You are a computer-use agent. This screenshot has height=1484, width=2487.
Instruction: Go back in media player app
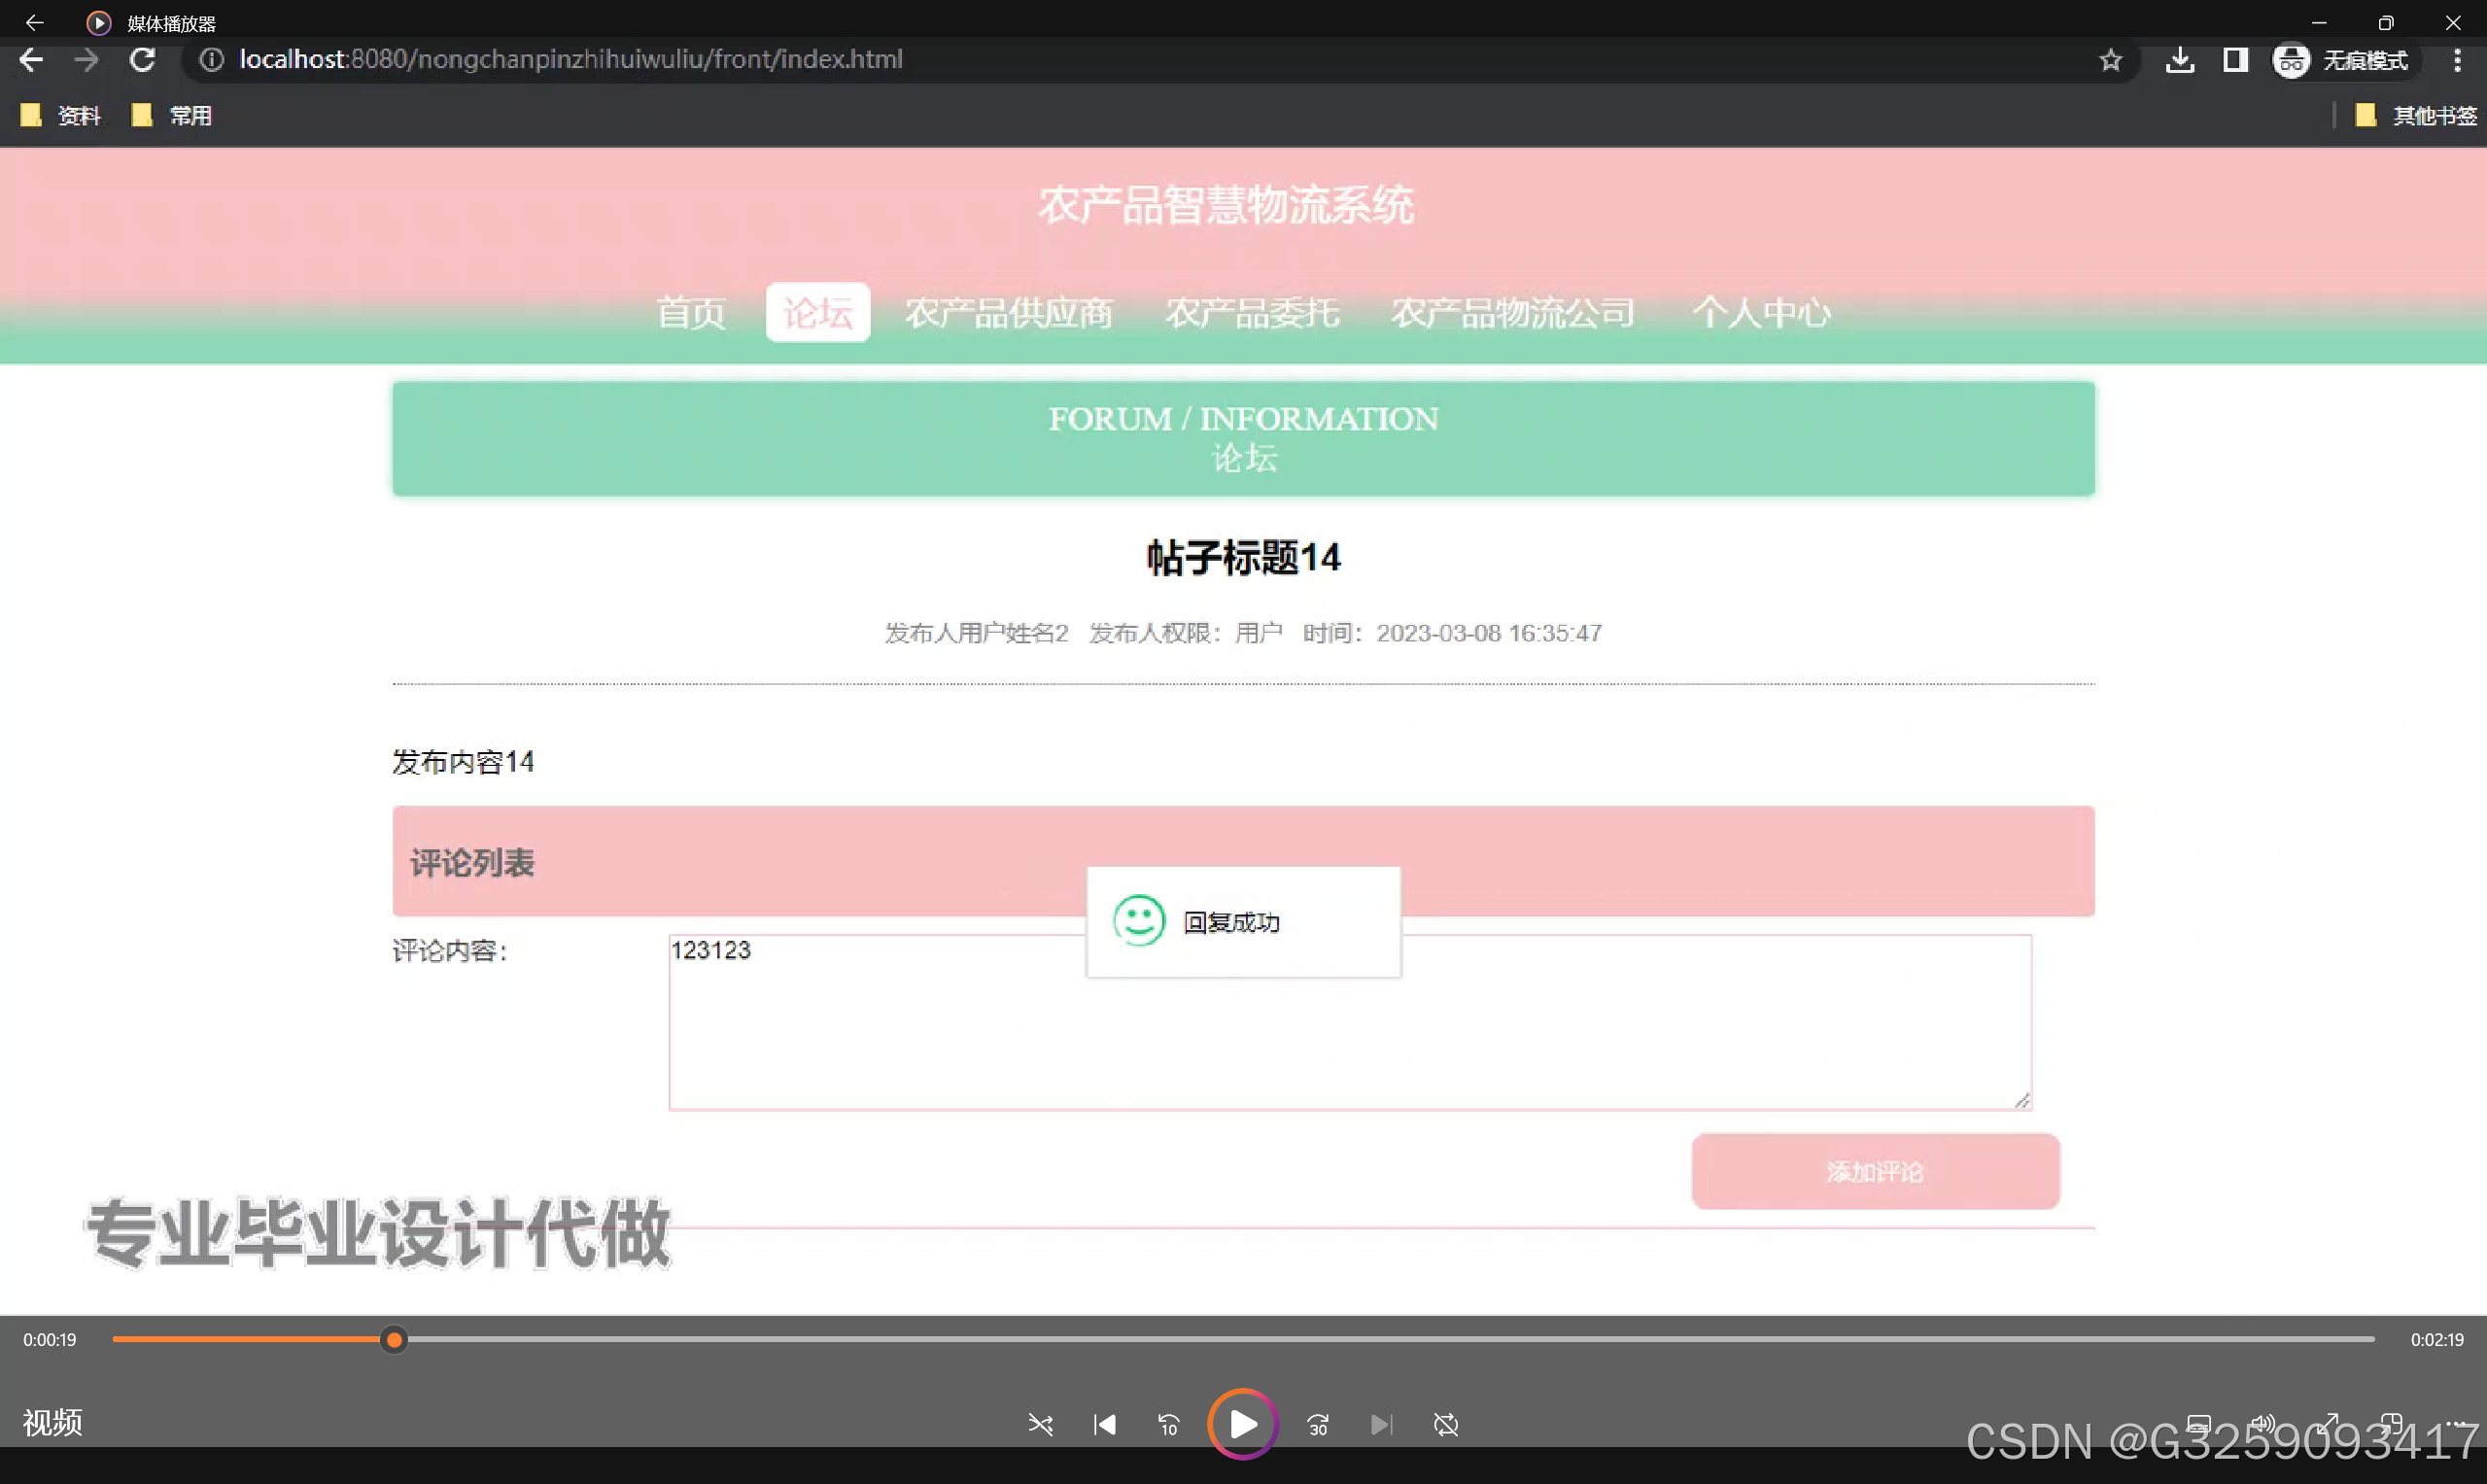pos(34,22)
